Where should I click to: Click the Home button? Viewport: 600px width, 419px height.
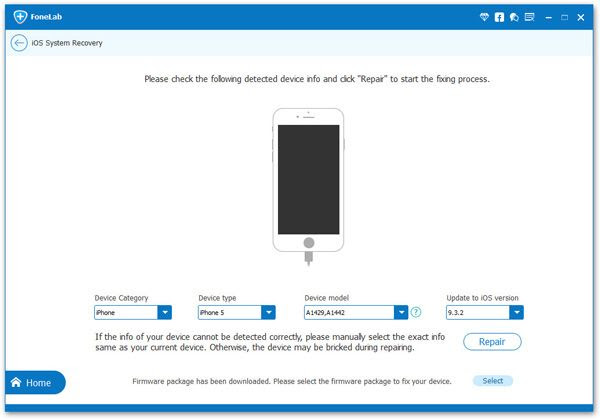tap(34, 382)
